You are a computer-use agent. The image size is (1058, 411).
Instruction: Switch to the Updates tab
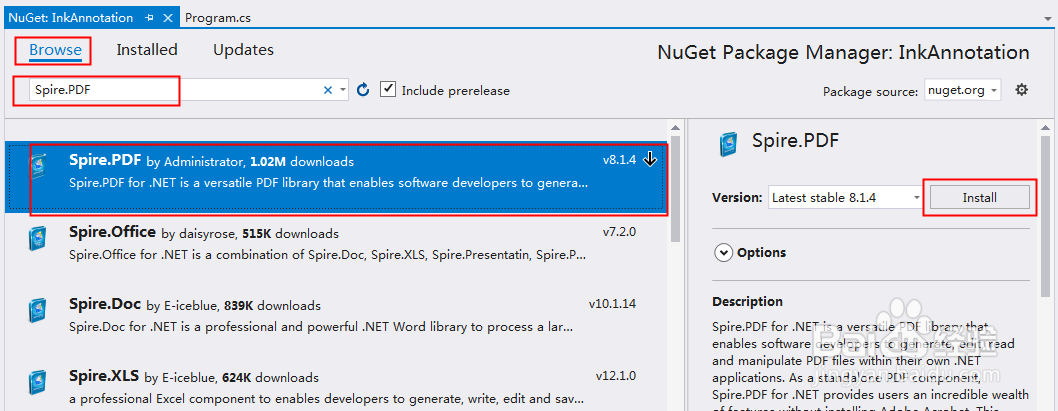click(244, 49)
